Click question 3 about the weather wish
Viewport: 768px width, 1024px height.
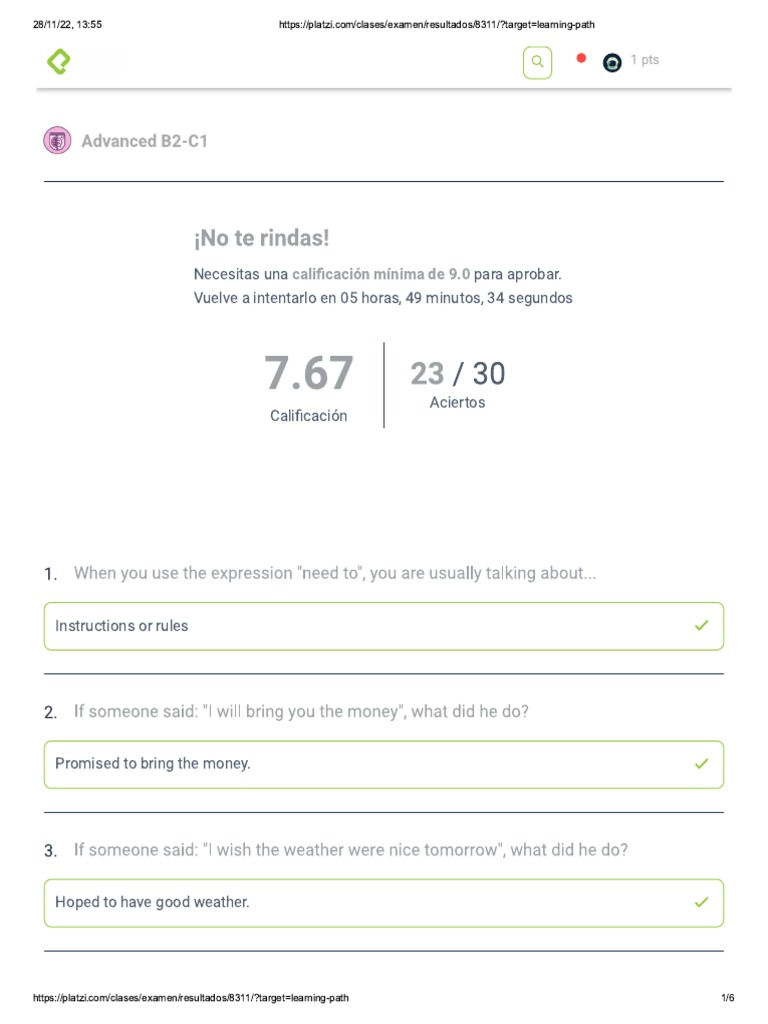tap(351, 850)
